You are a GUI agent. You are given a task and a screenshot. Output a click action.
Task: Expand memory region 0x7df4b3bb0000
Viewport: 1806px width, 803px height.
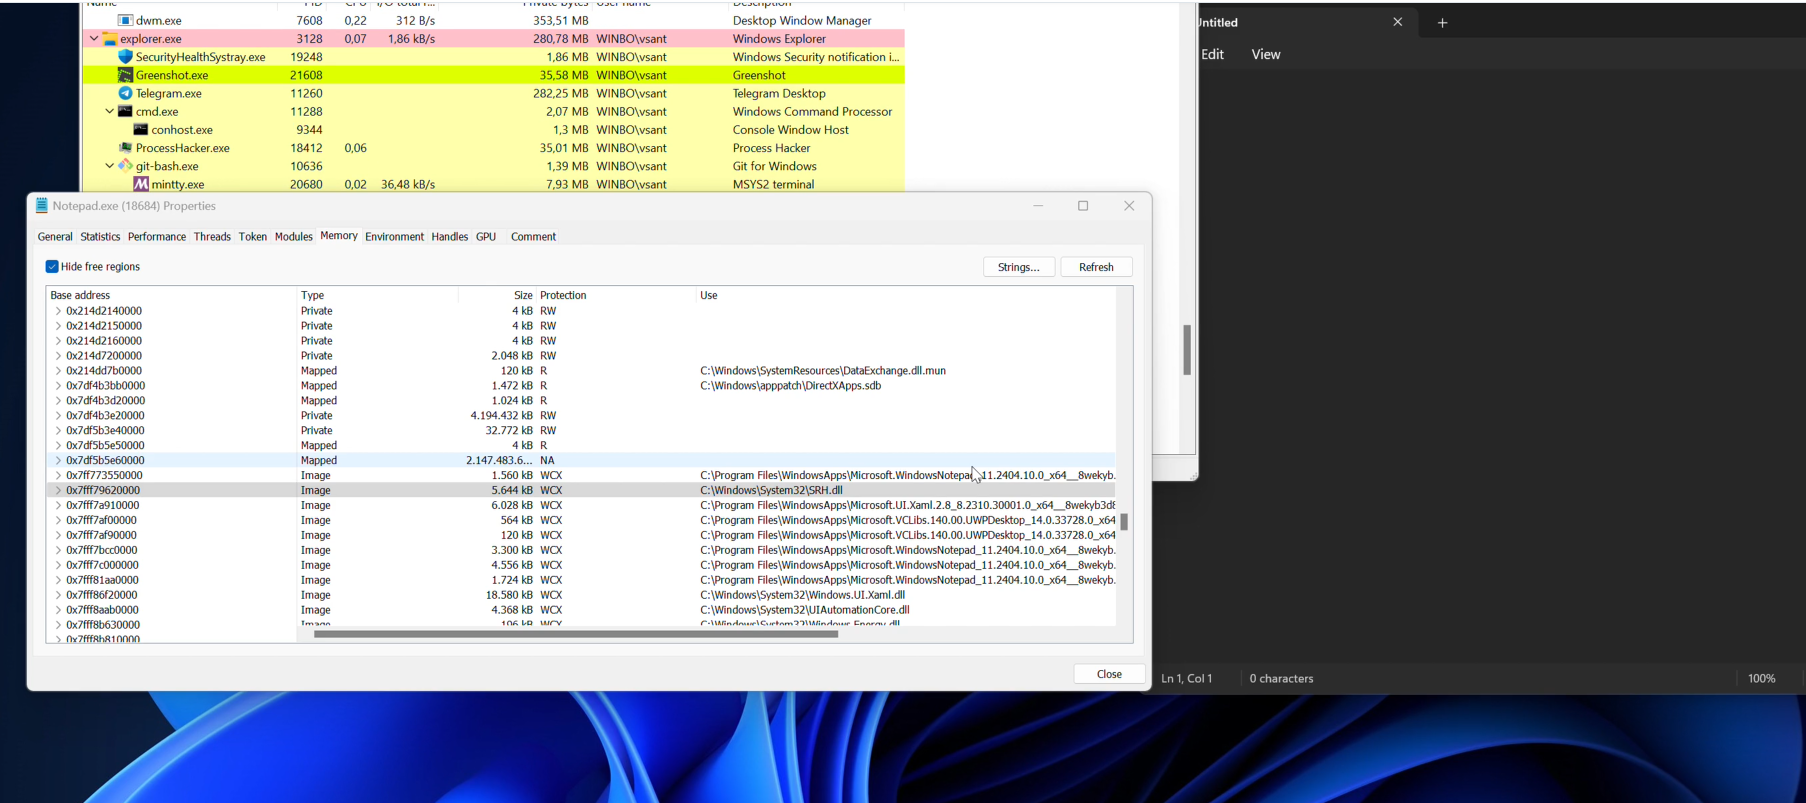58,386
